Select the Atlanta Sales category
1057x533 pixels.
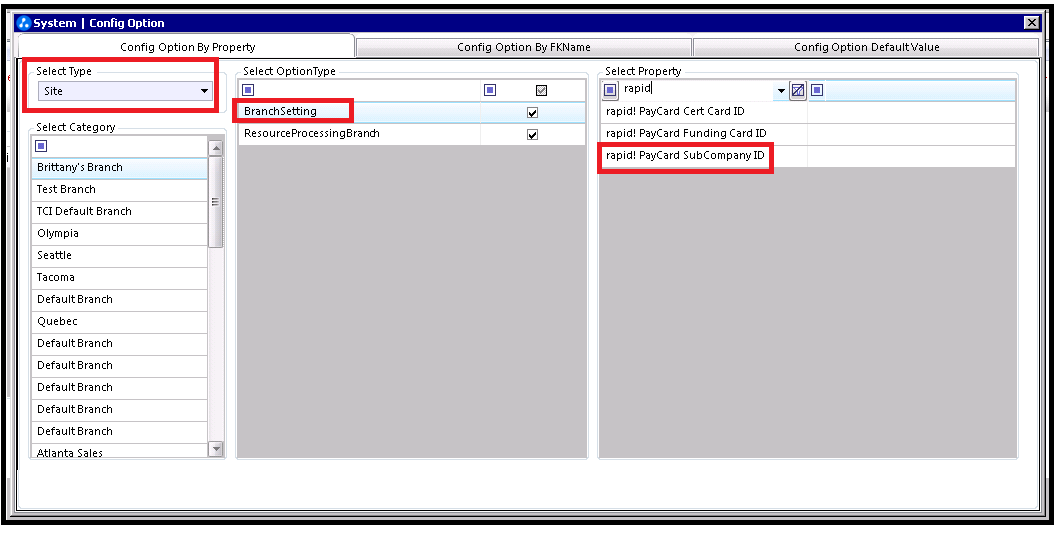[x=119, y=451]
